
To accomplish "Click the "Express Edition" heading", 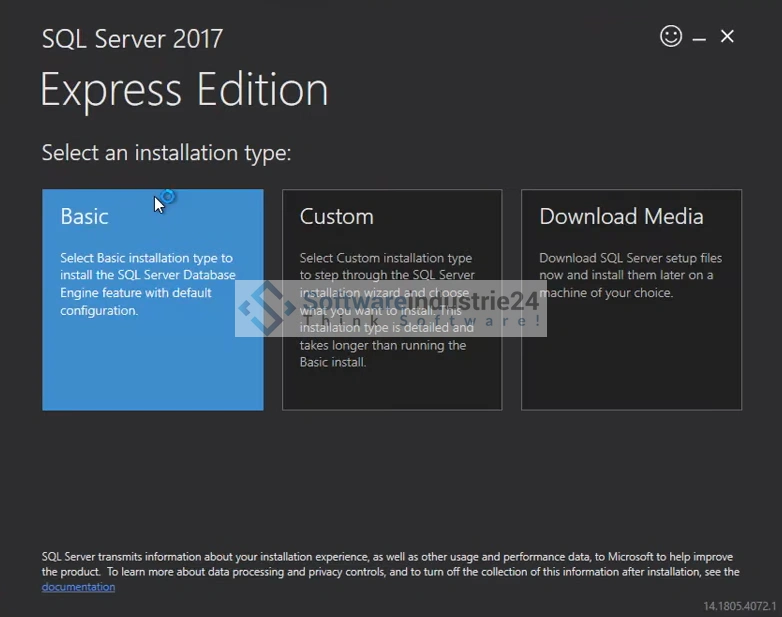I will pyautogui.click(x=184, y=90).
